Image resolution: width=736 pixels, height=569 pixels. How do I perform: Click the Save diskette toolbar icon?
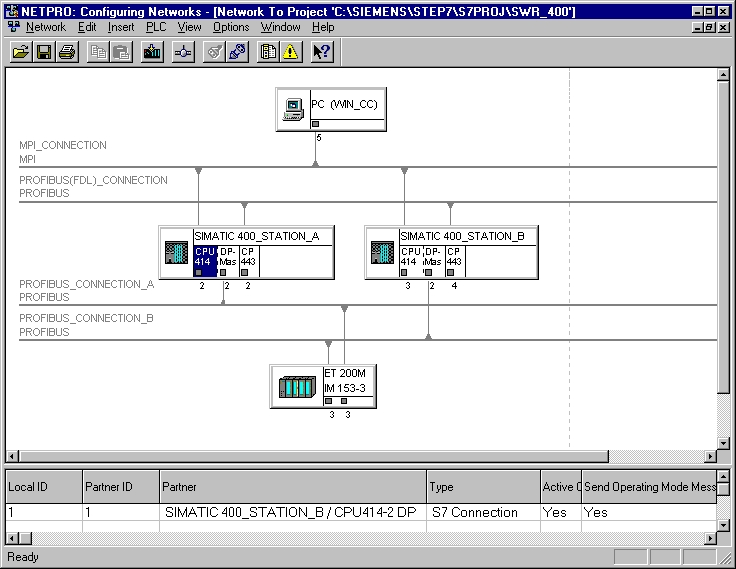click(44, 52)
